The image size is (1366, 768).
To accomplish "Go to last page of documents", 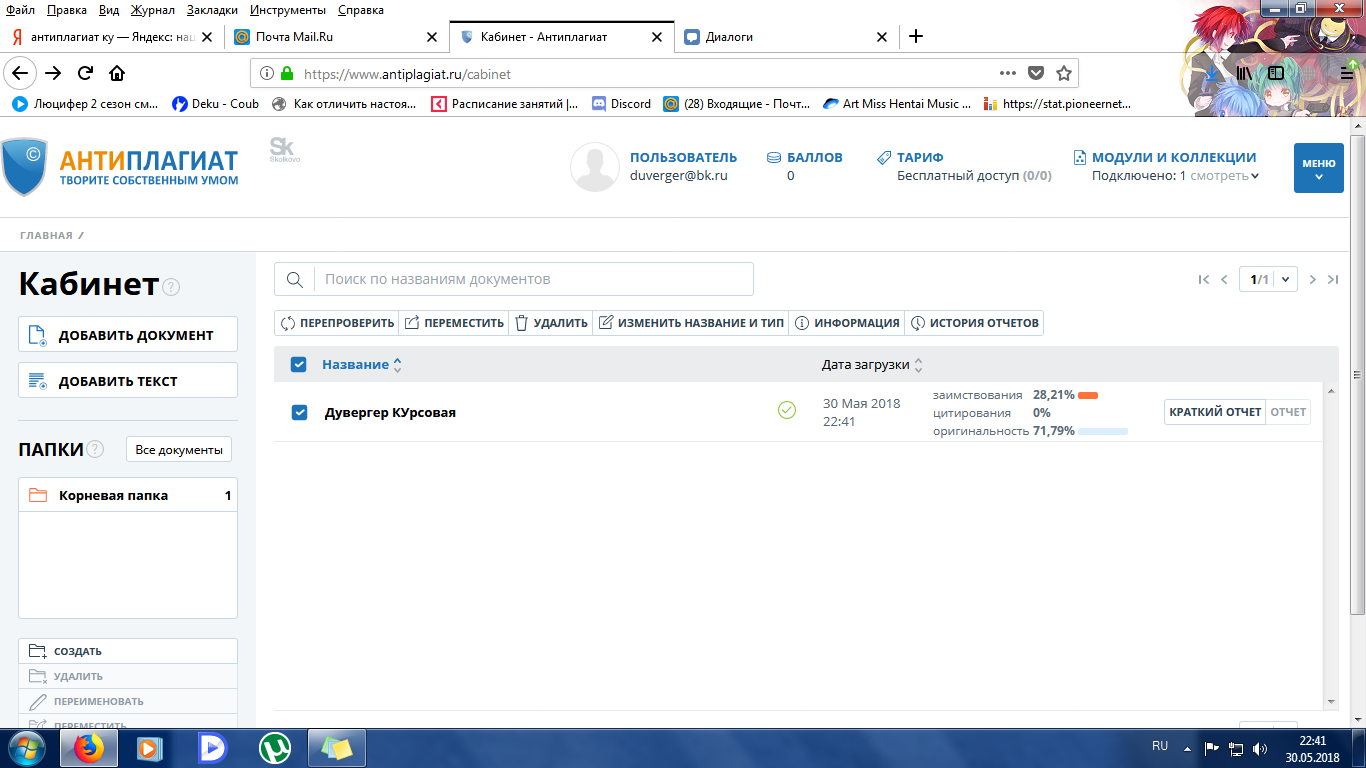I will (x=1333, y=280).
